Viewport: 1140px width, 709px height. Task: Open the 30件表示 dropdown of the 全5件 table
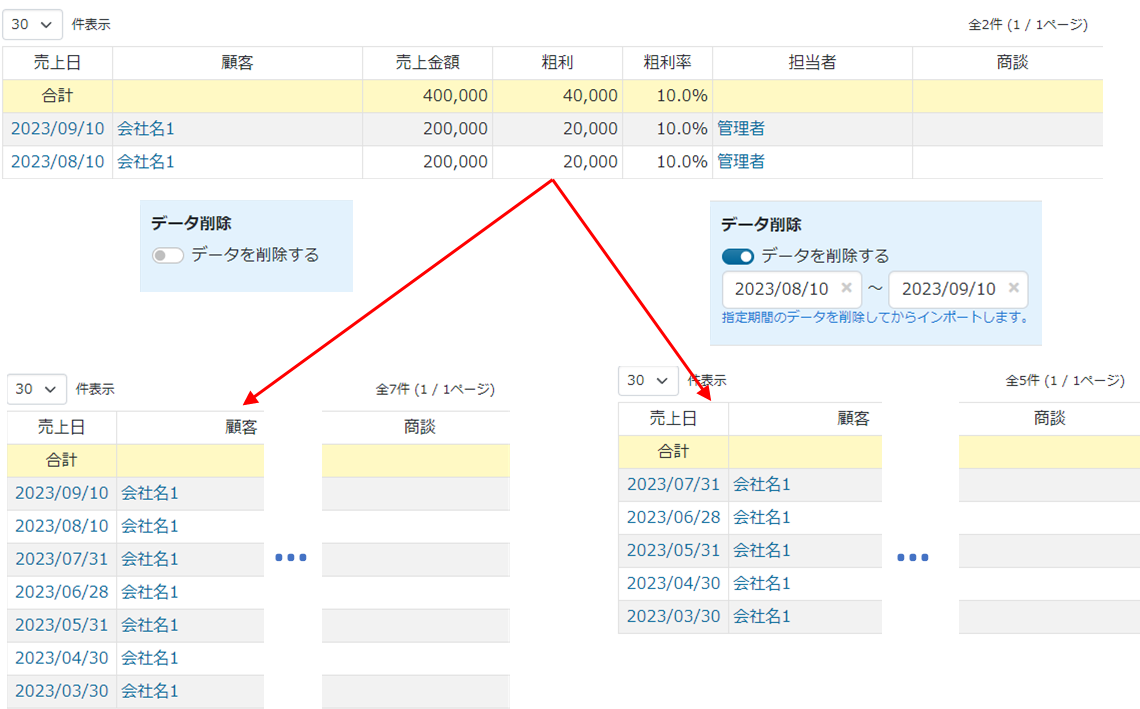tap(648, 380)
